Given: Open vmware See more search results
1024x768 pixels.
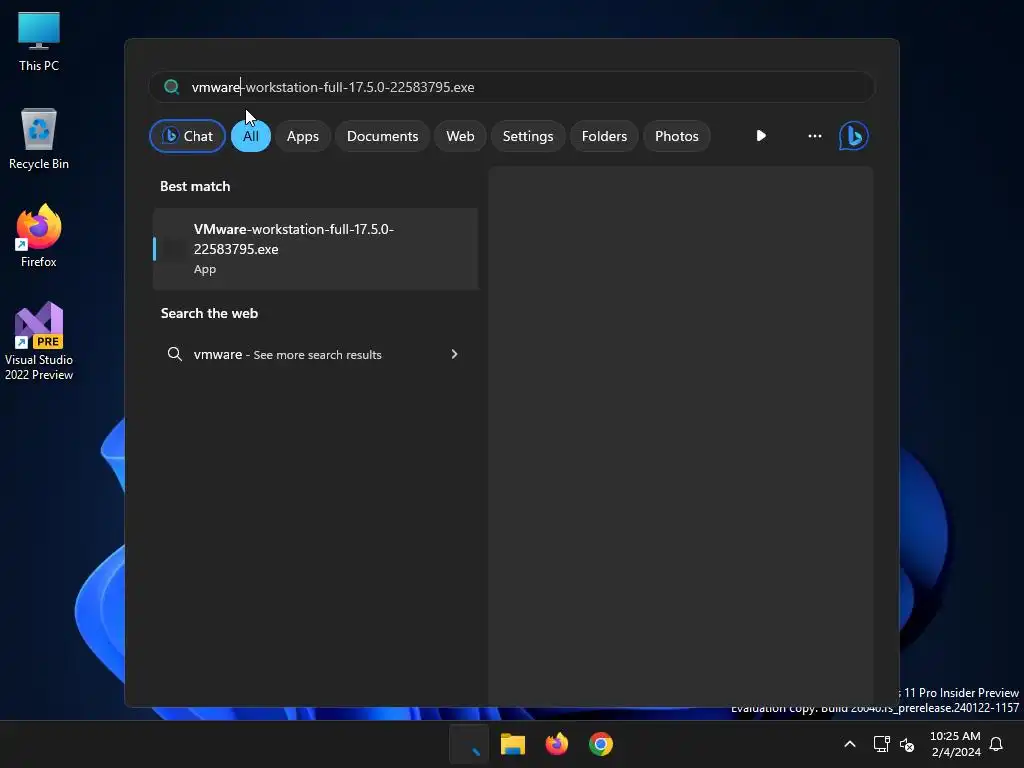Looking at the screenshot, I should click(x=315, y=354).
